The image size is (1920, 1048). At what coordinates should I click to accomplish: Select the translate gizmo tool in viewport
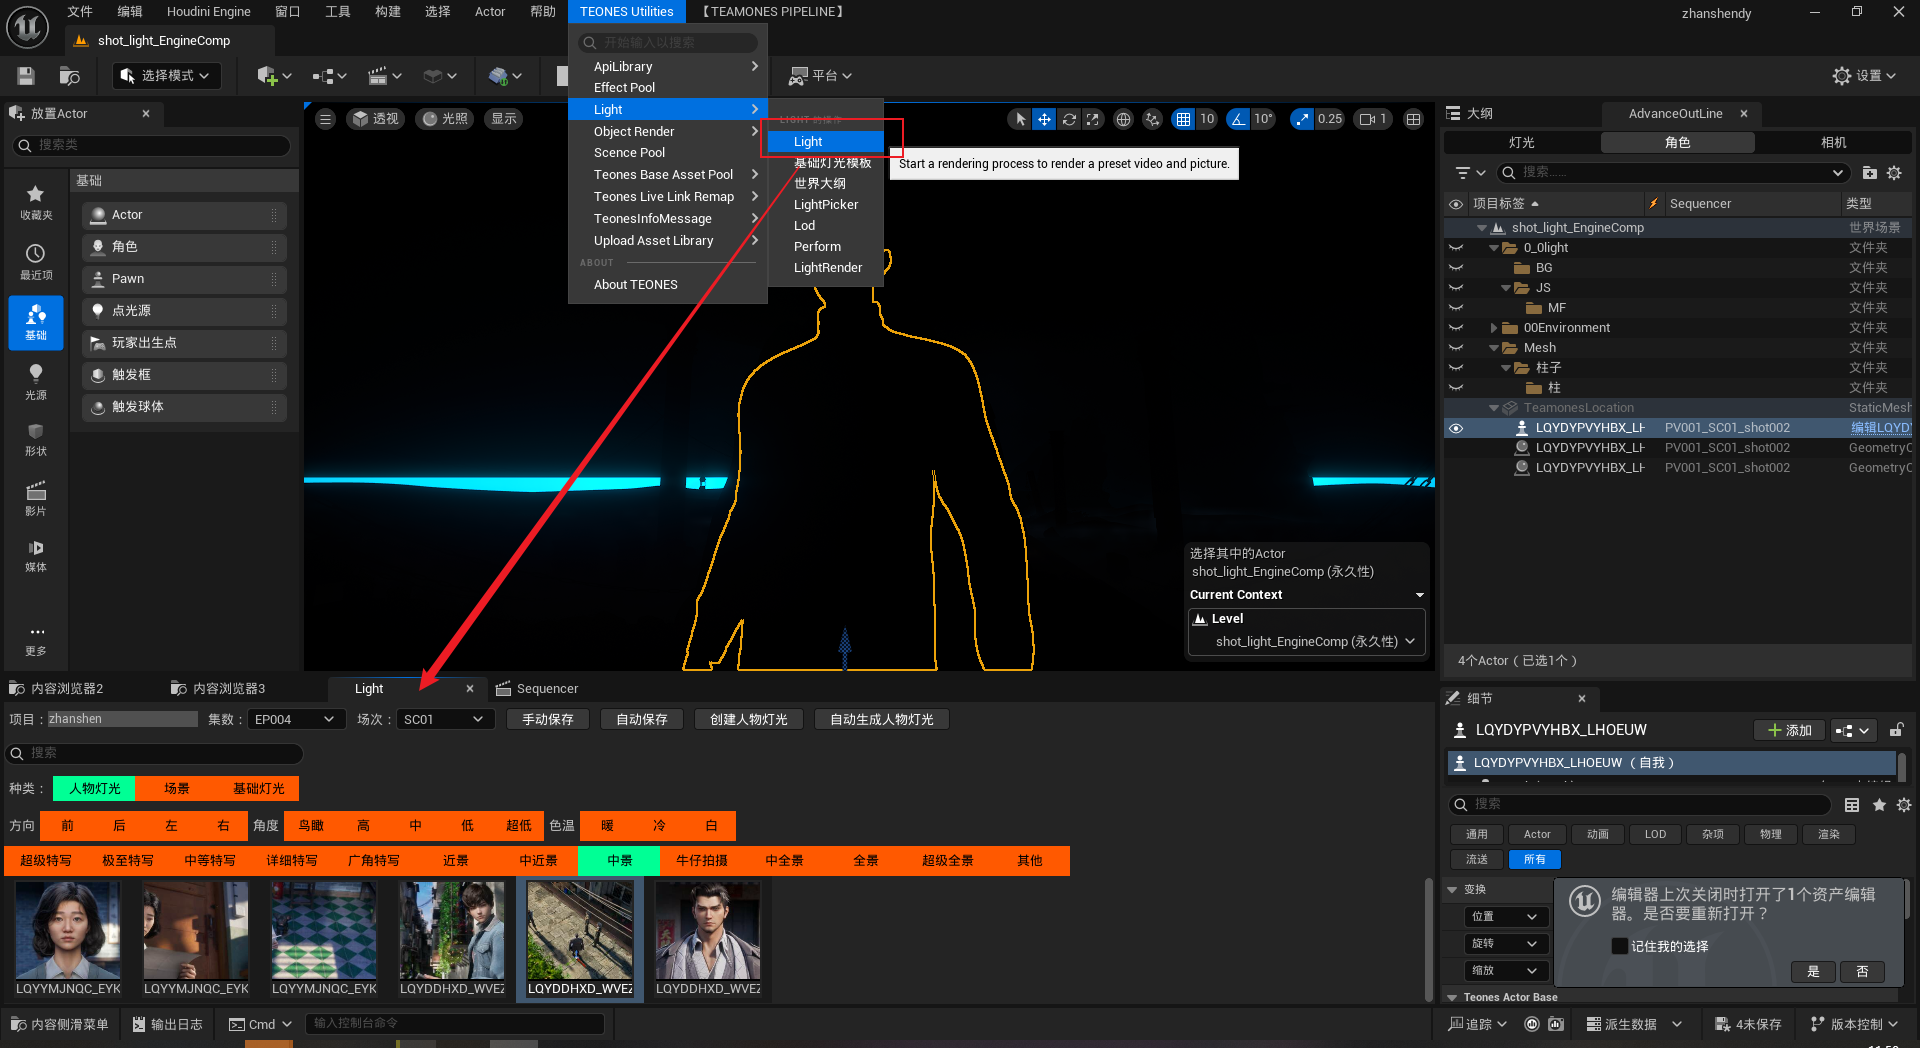(x=1044, y=119)
